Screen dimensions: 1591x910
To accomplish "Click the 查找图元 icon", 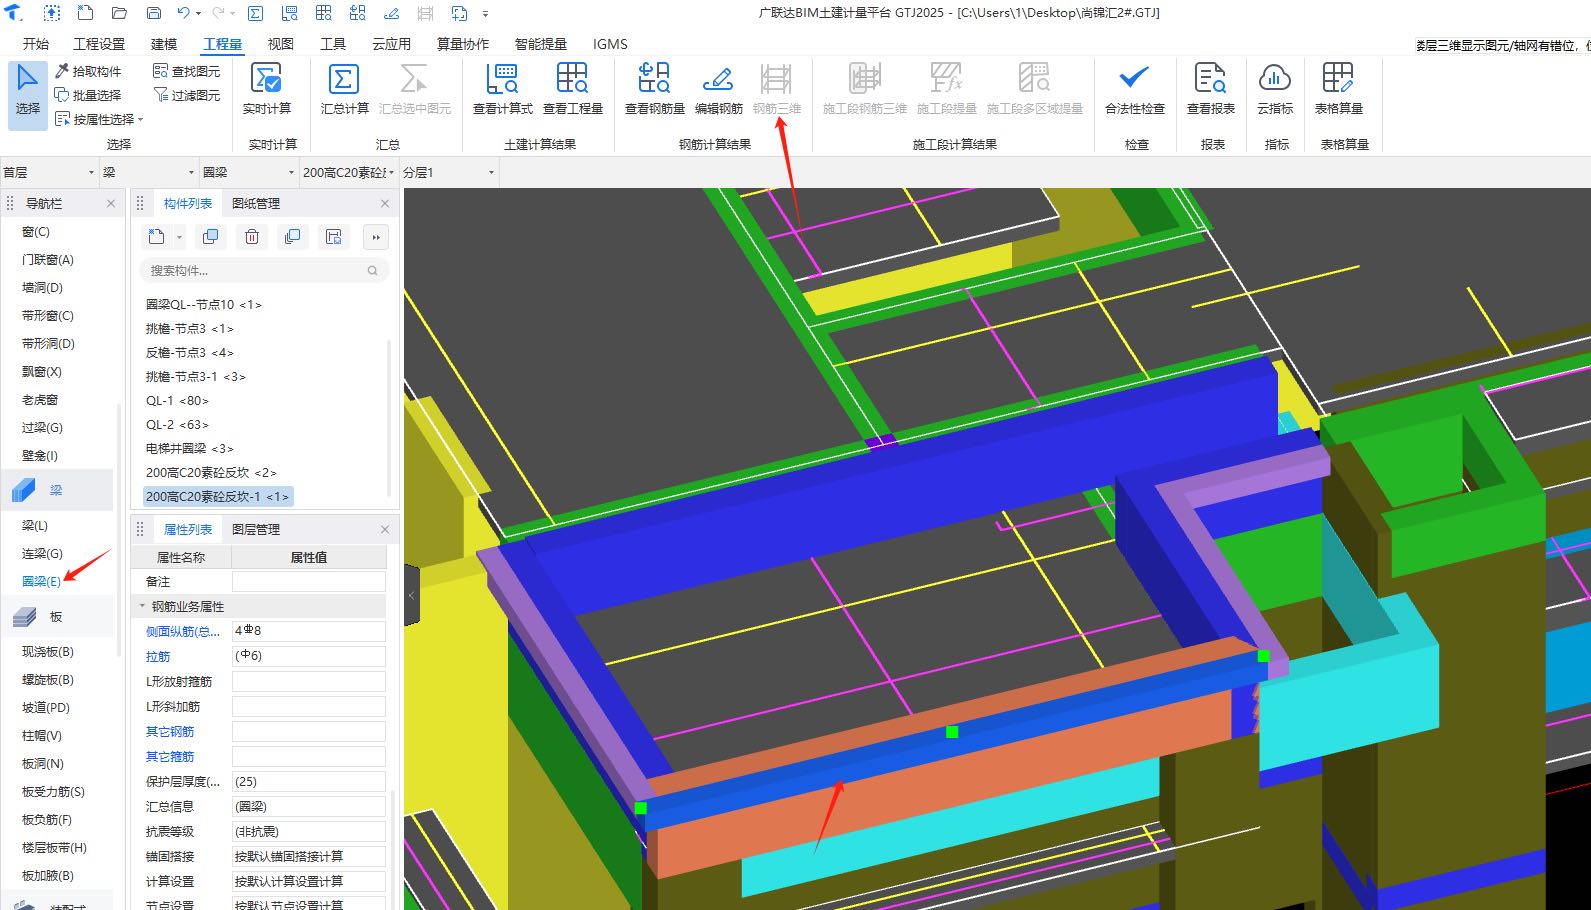I will 160,71.
